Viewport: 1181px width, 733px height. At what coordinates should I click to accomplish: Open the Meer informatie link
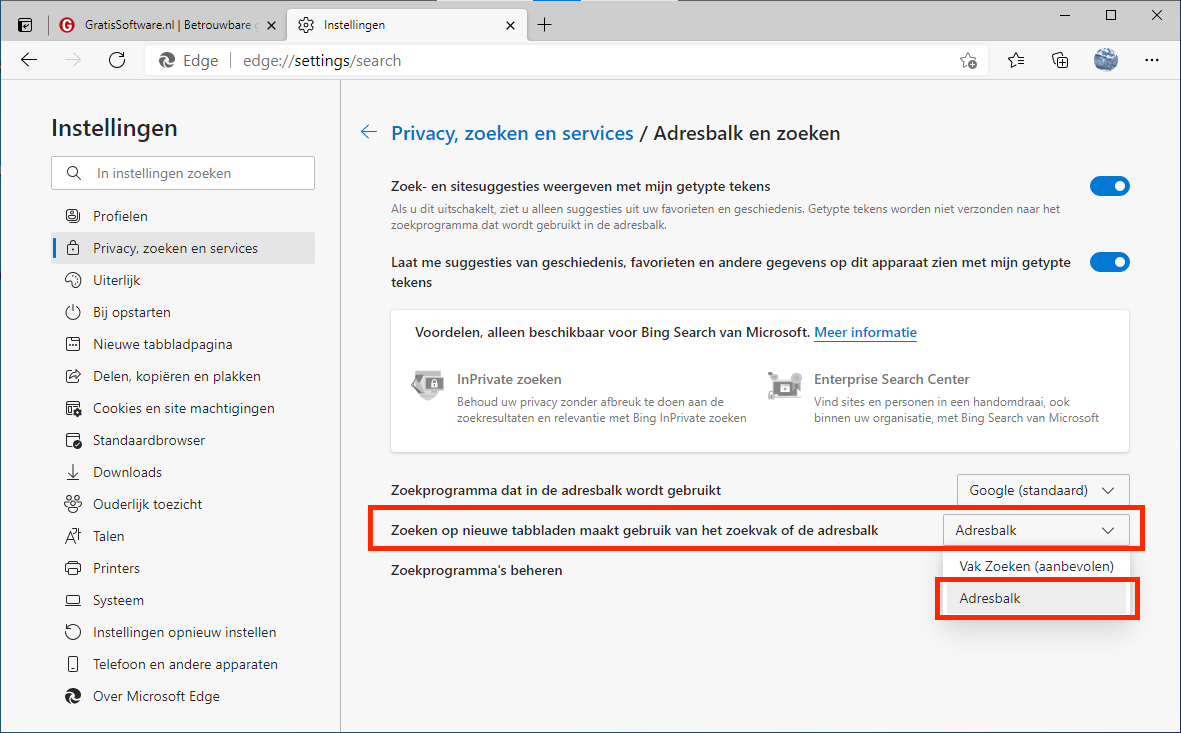[x=865, y=332]
